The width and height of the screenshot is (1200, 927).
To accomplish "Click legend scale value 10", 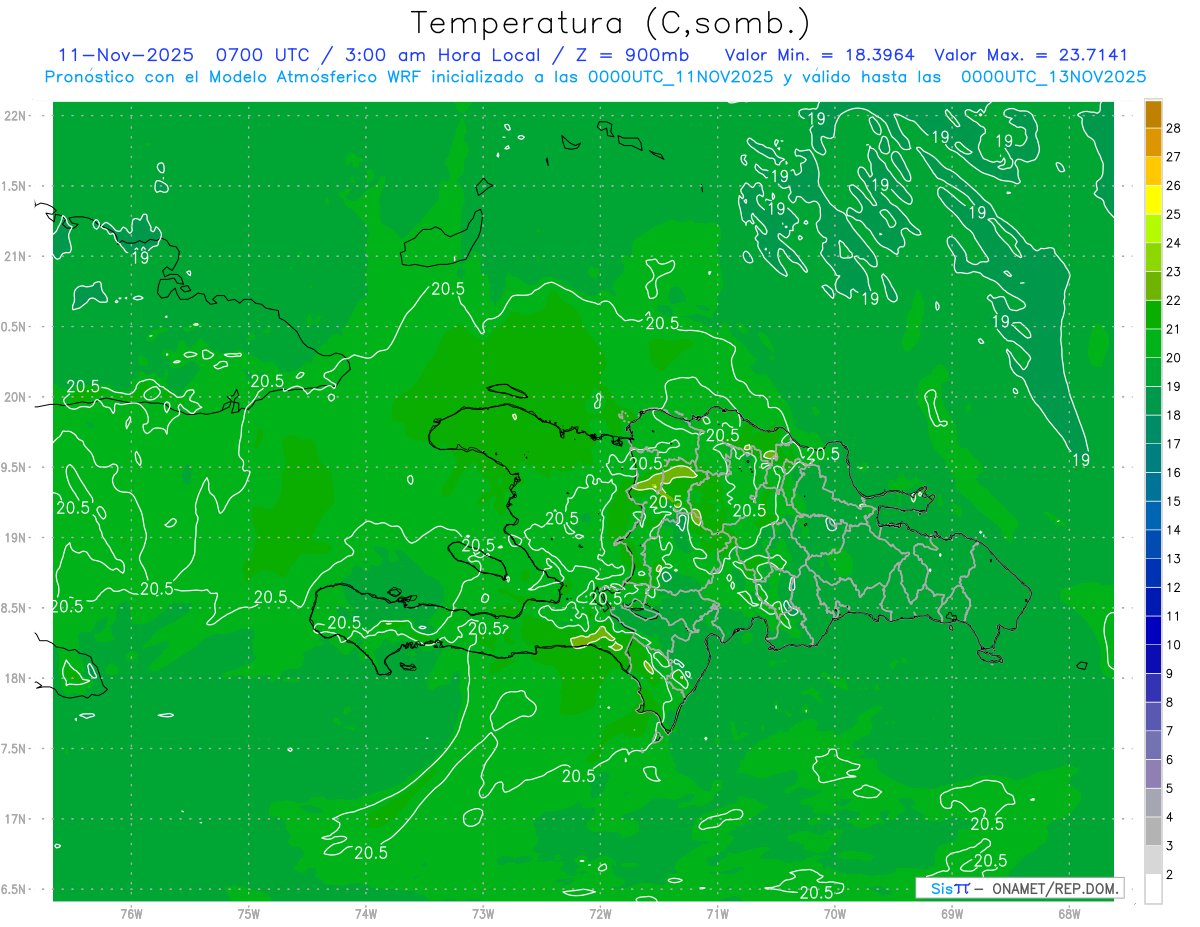I will point(1173,645).
